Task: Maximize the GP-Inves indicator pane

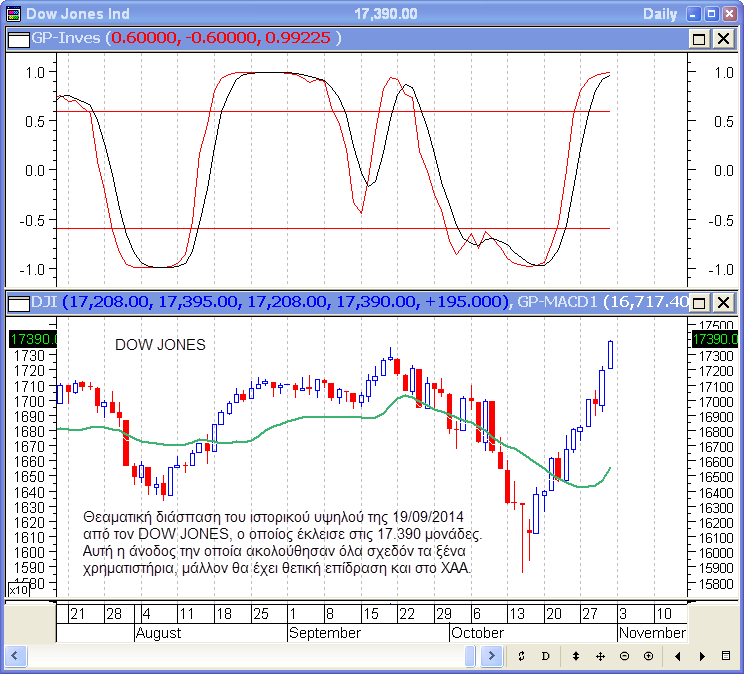Action: tap(700, 38)
